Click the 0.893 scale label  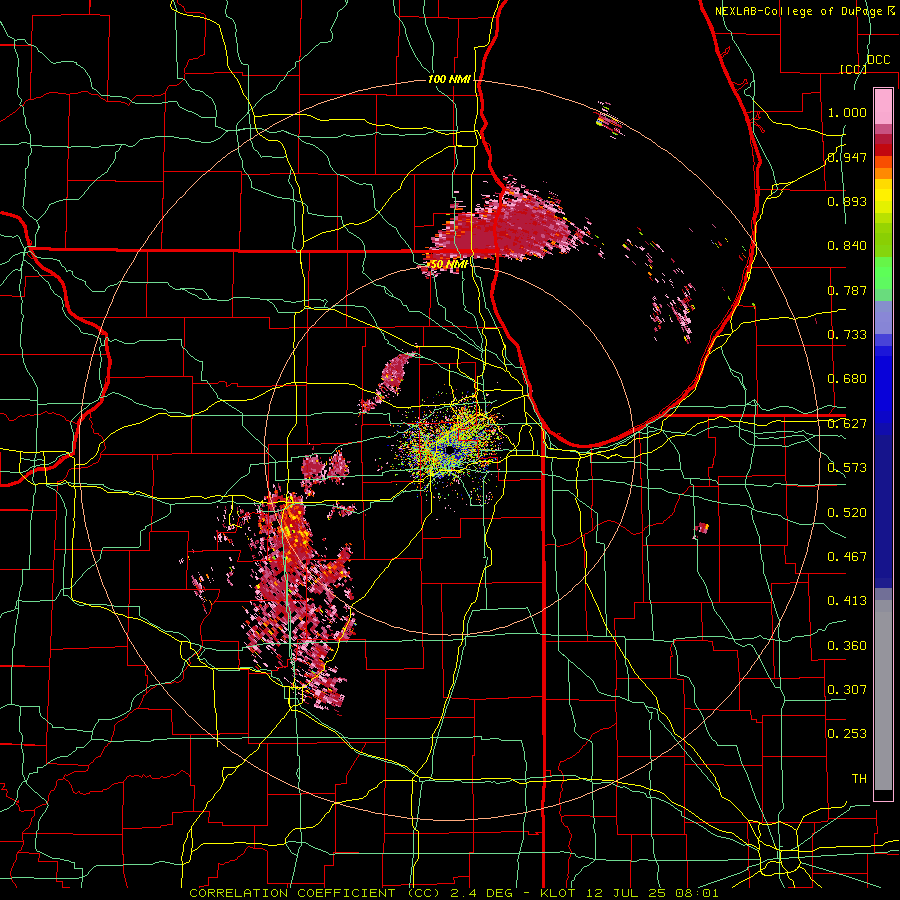847,201
